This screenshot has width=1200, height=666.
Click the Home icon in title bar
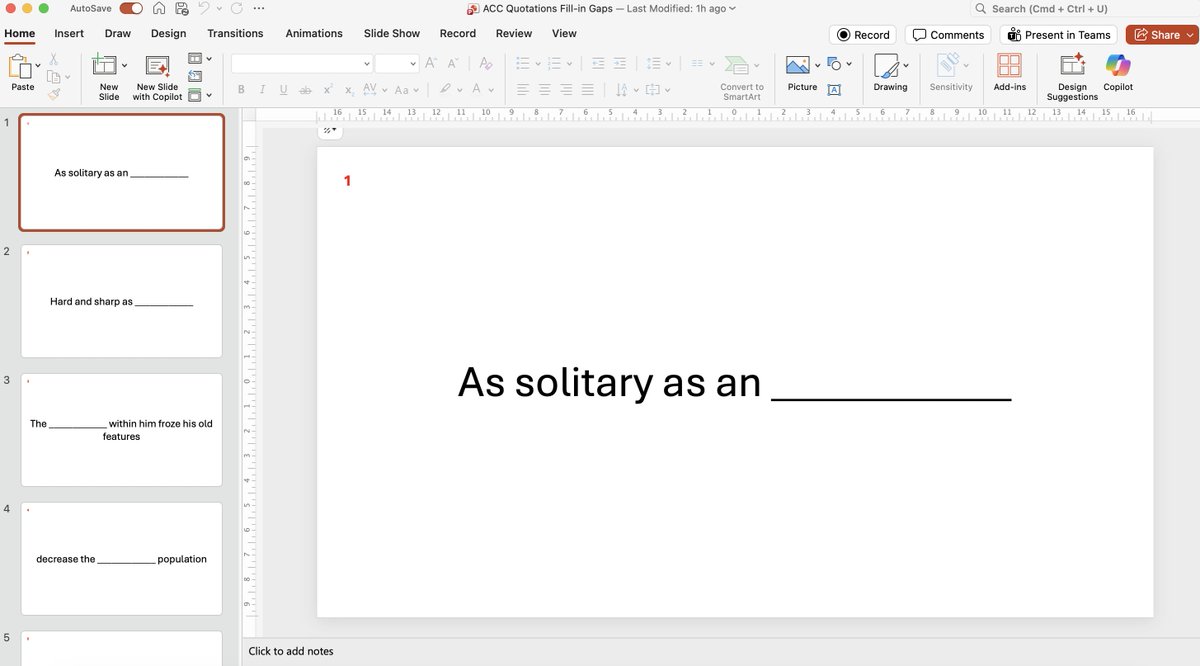coord(159,8)
